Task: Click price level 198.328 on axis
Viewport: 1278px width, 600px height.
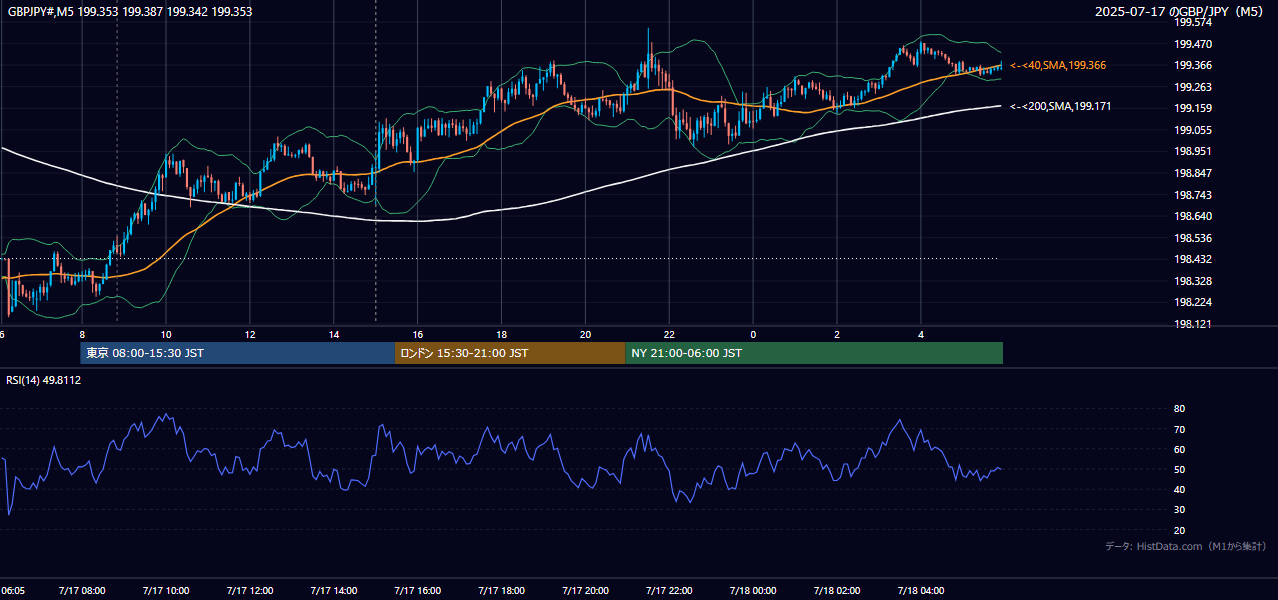Action: point(1193,281)
